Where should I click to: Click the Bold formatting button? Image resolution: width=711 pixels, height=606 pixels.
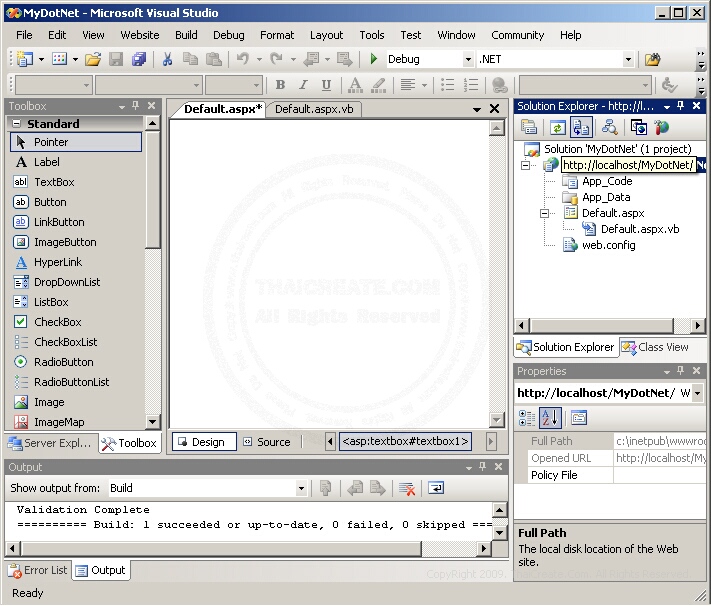point(280,85)
